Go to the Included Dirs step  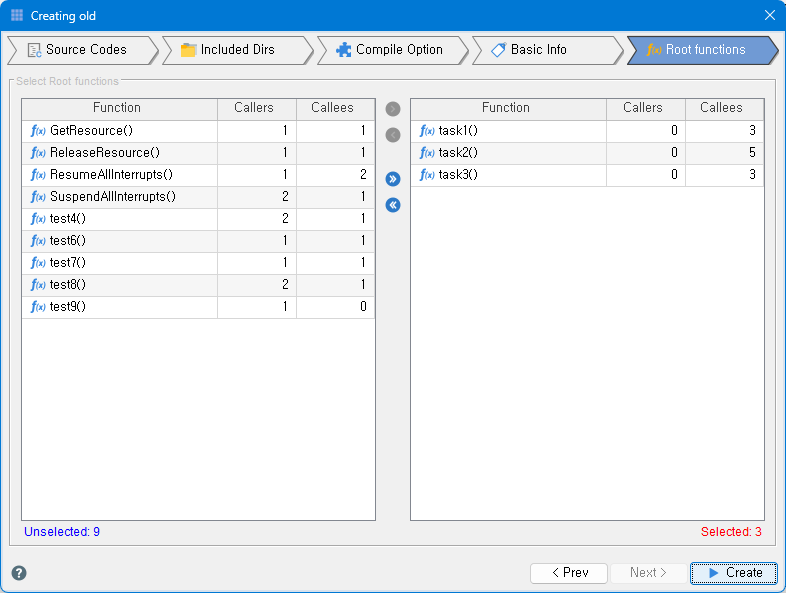238,50
